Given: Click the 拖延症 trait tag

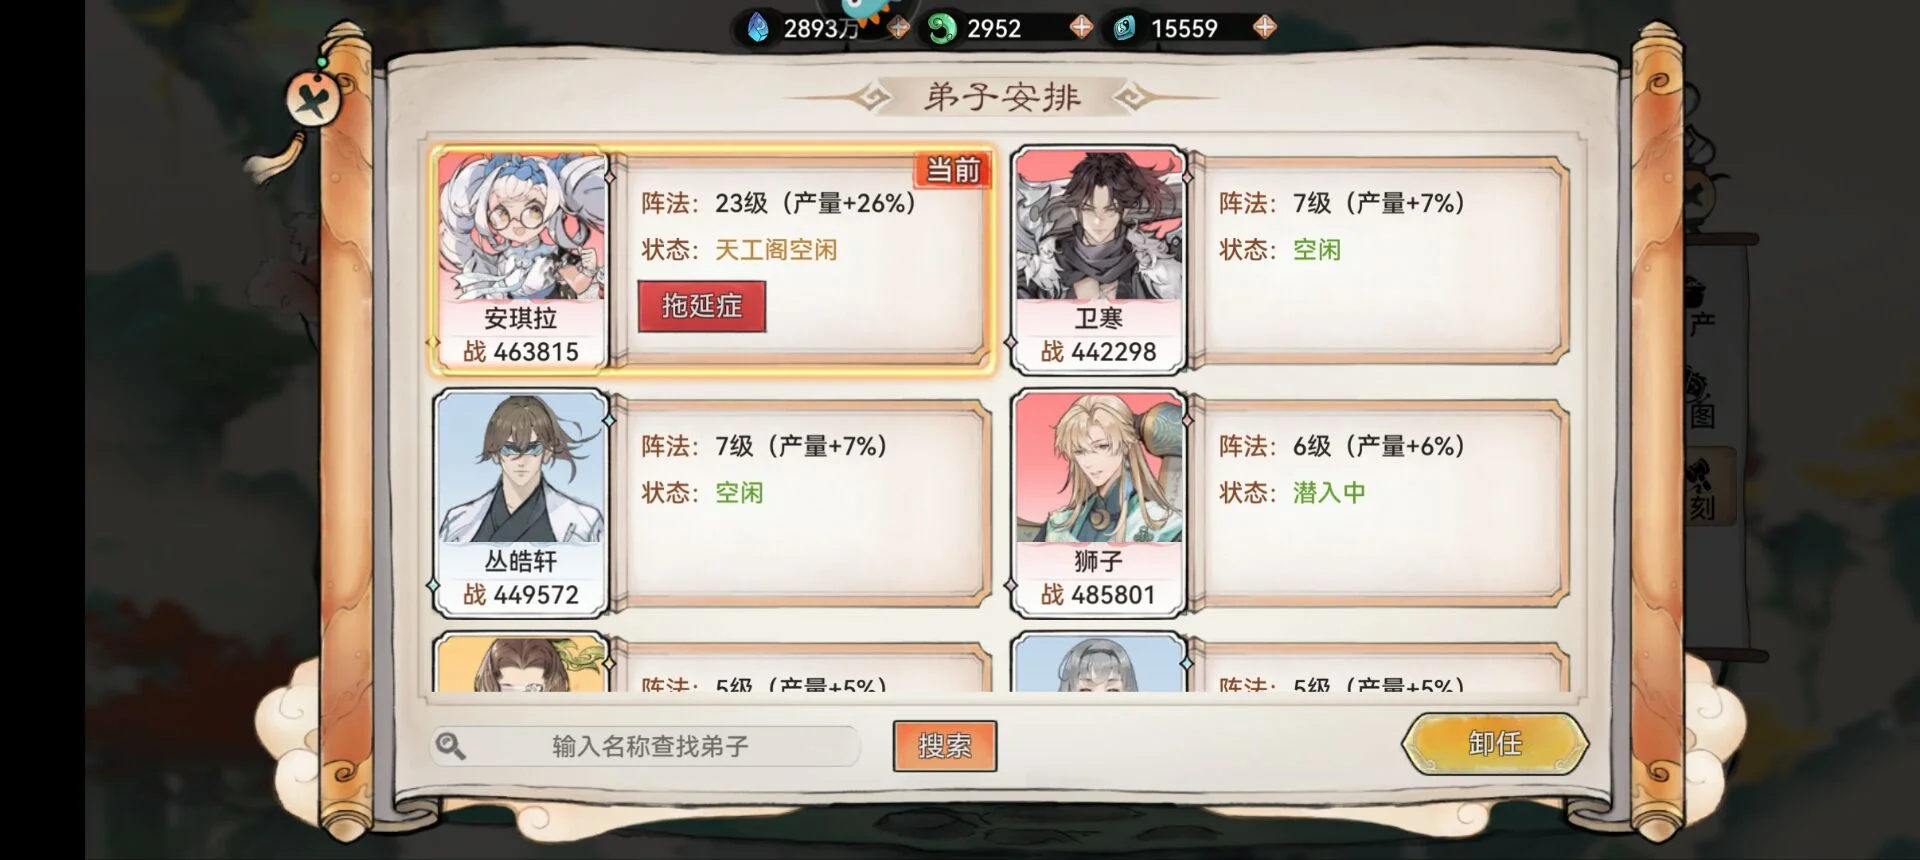Looking at the screenshot, I should click(702, 306).
